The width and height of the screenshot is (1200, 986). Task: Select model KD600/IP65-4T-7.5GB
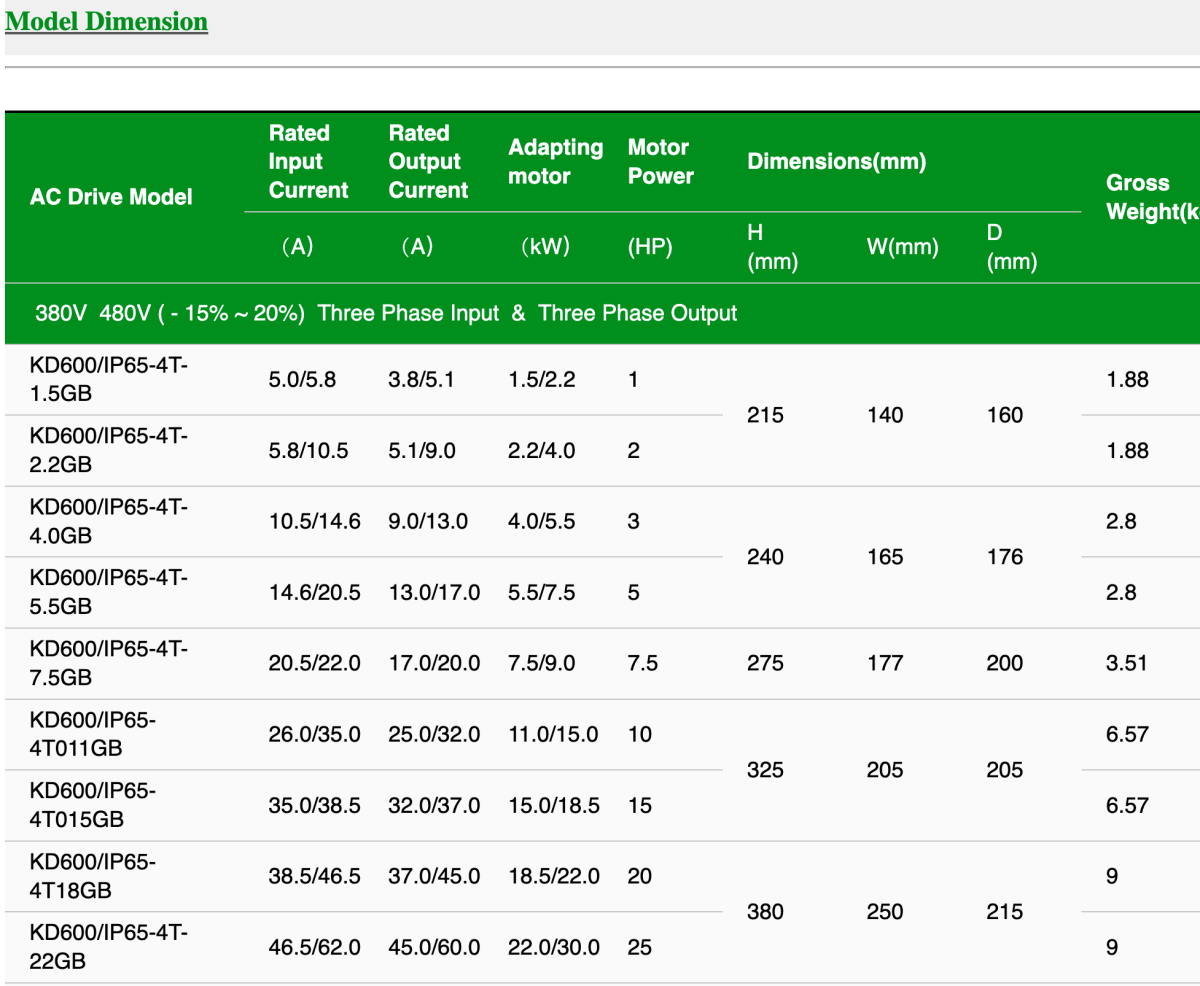coord(109,663)
